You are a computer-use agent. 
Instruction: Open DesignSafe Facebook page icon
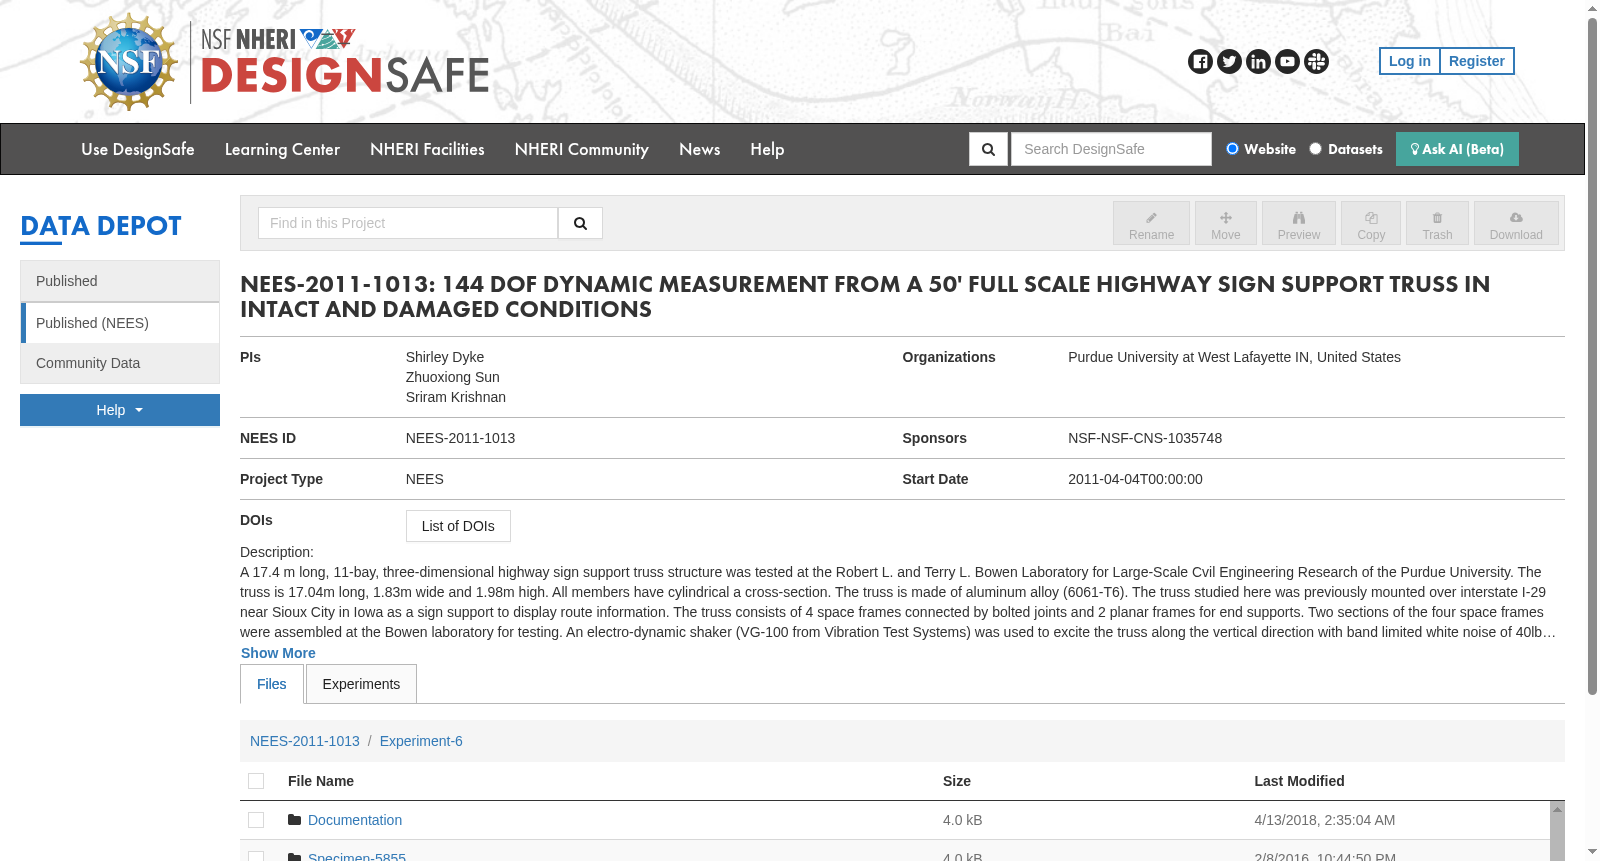pyautogui.click(x=1200, y=62)
